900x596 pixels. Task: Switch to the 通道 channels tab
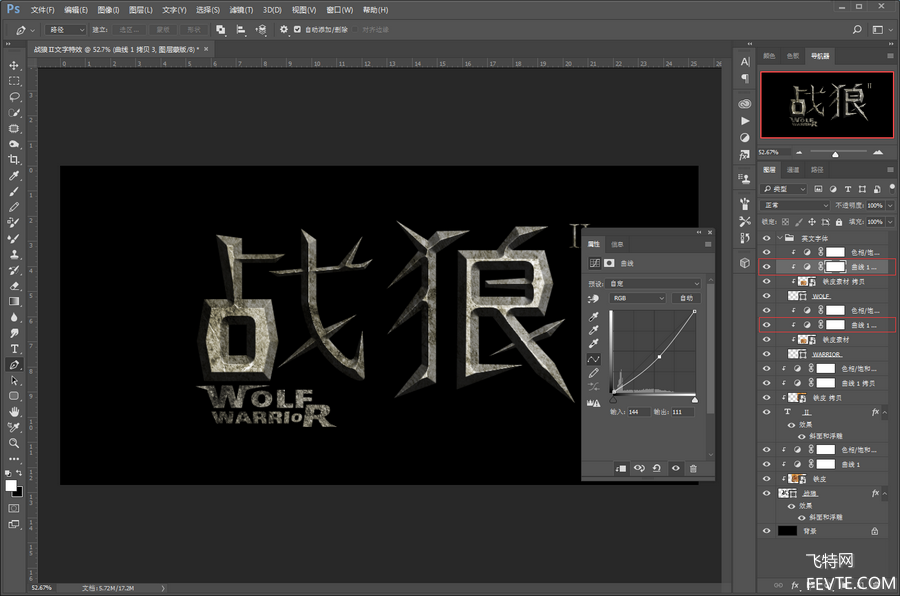tap(793, 170)
